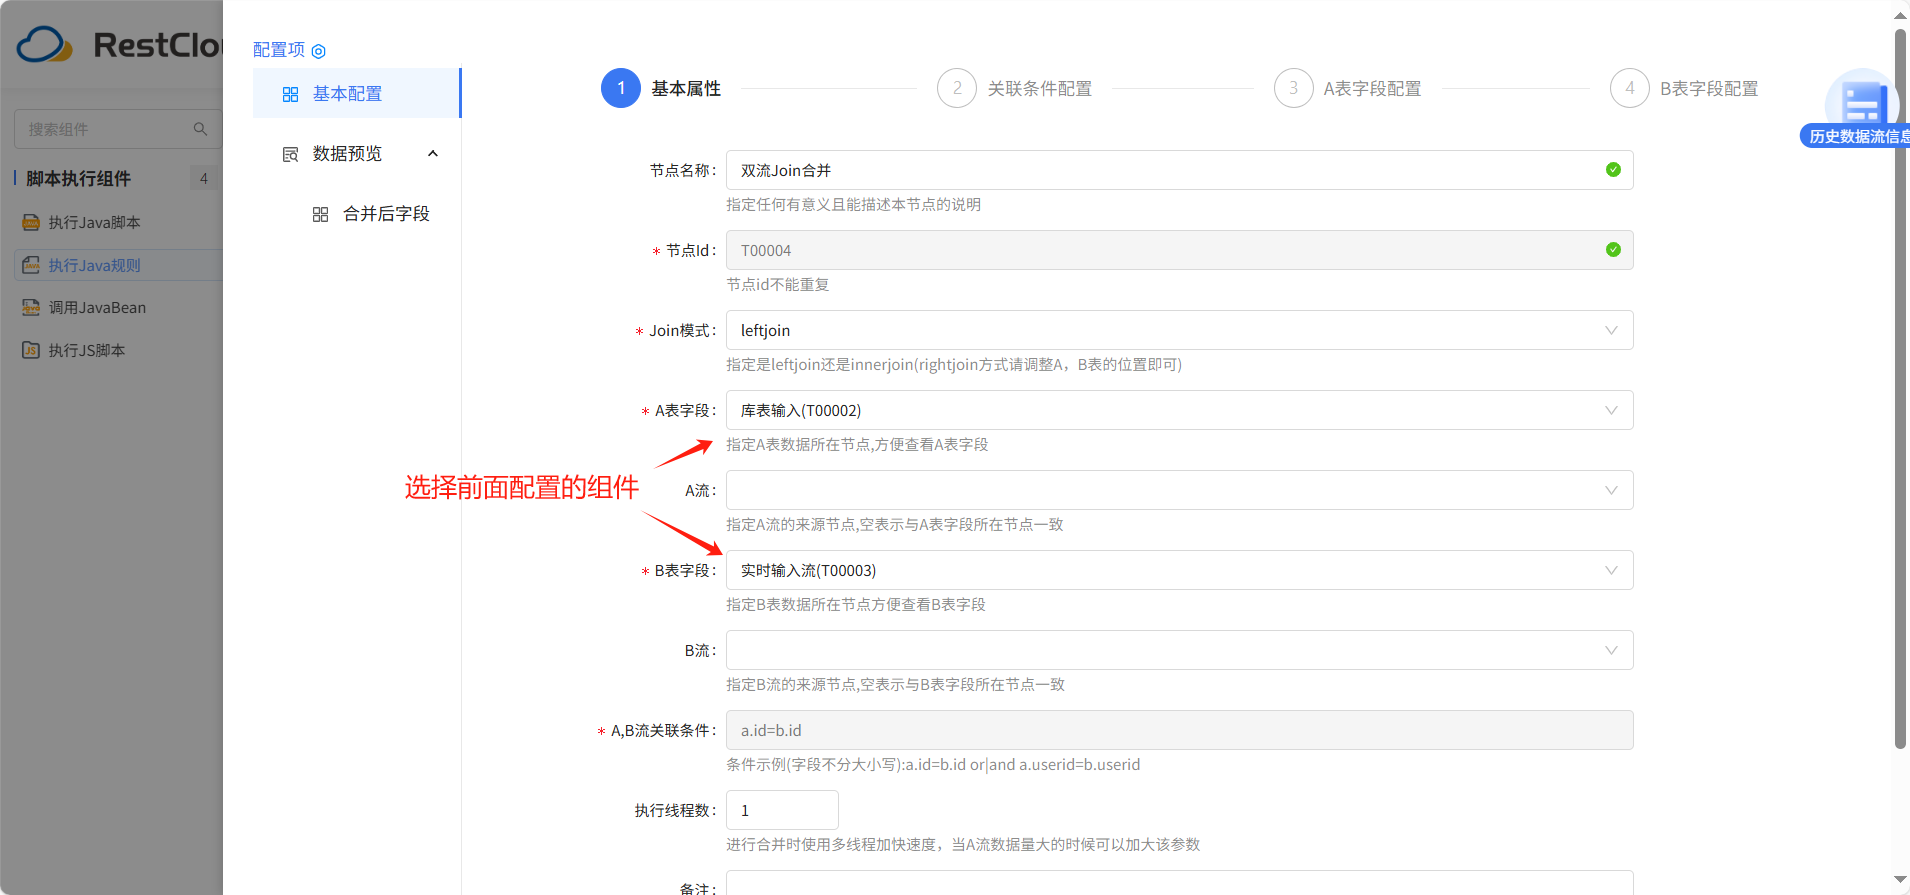
Task: Click the 配置项 heading
Action: pyautogui.click(x=279, y=50)
